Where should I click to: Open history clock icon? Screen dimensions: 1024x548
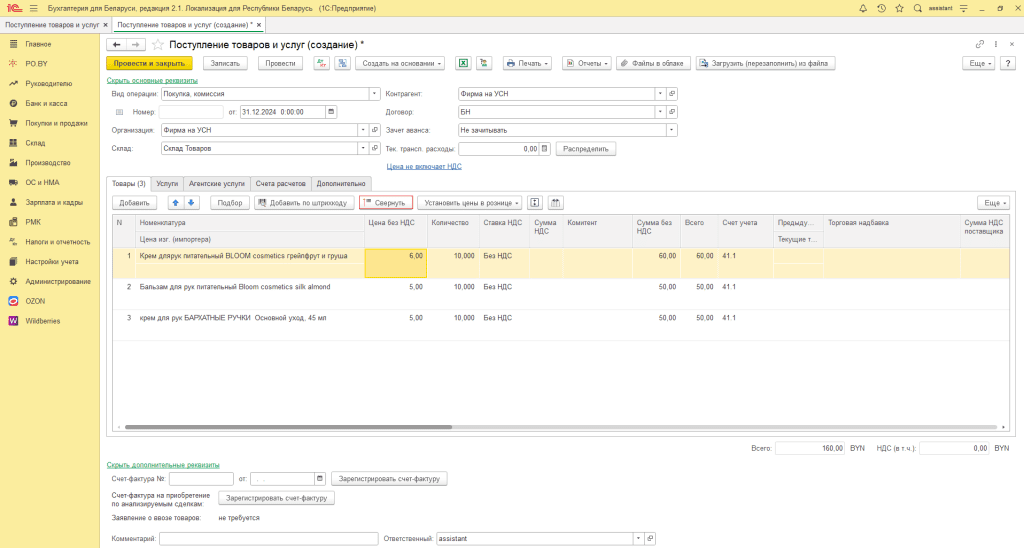881,8
